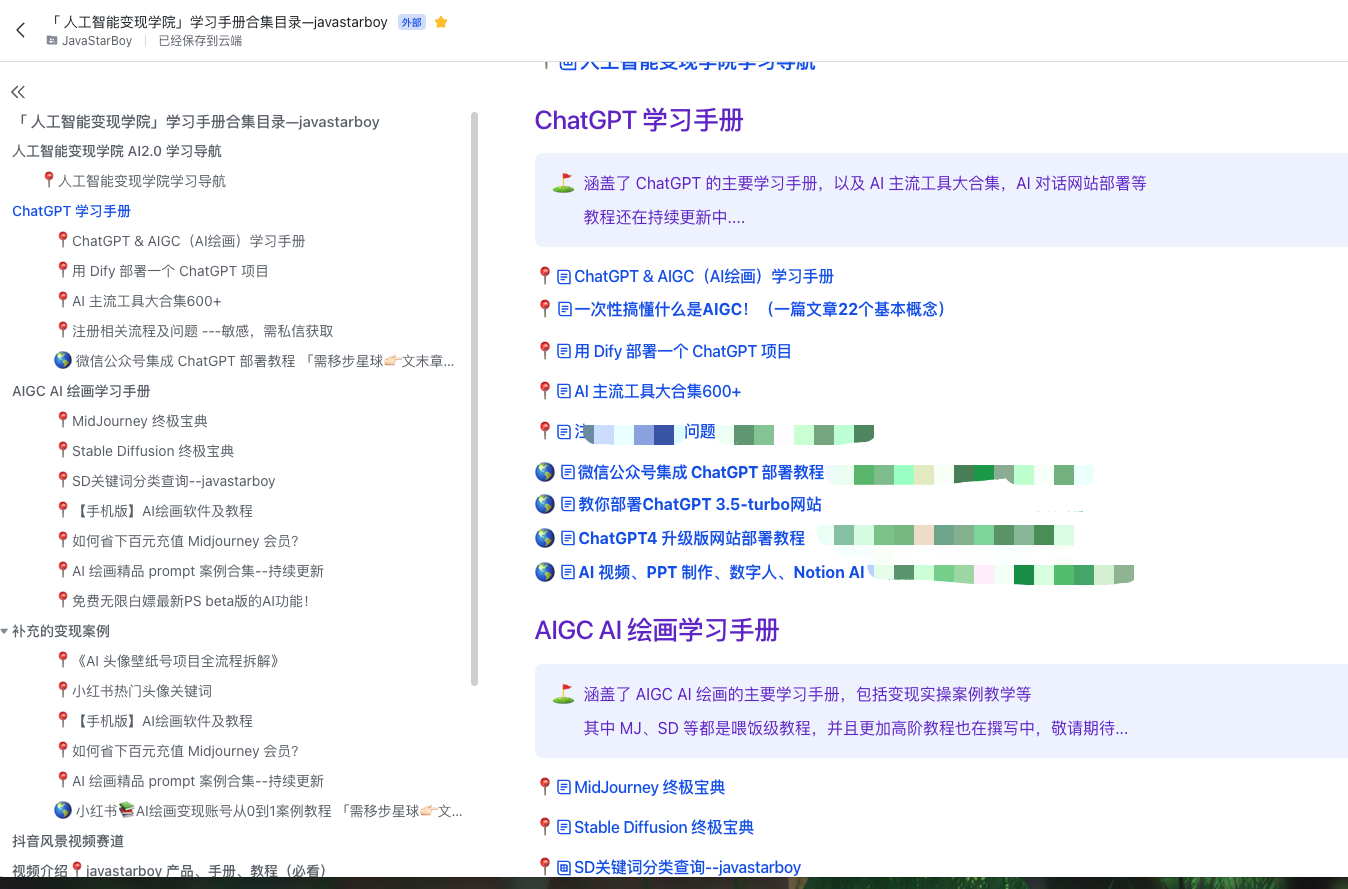Open link ChatGPT & AIGC（AI绘画）学习手册 in document
1348x889 pixels.
[x=704, y=276]
